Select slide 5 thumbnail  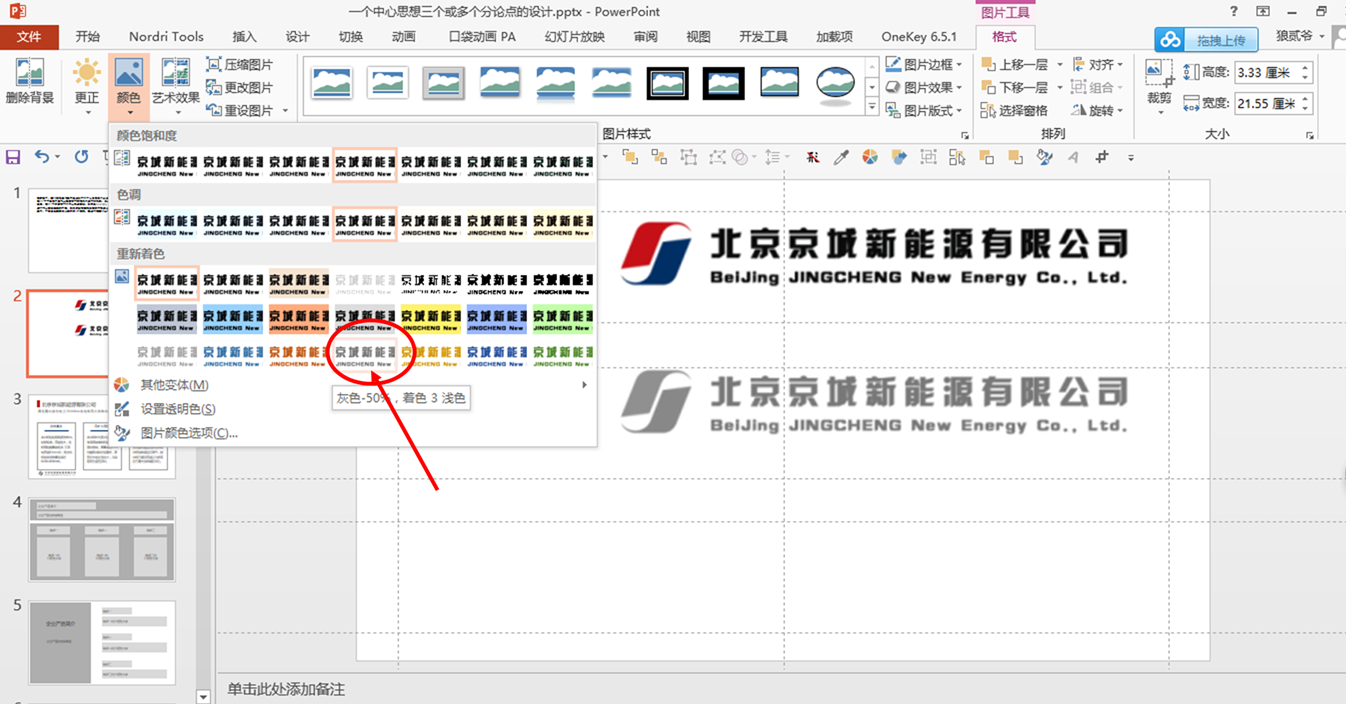pos(101,643)
